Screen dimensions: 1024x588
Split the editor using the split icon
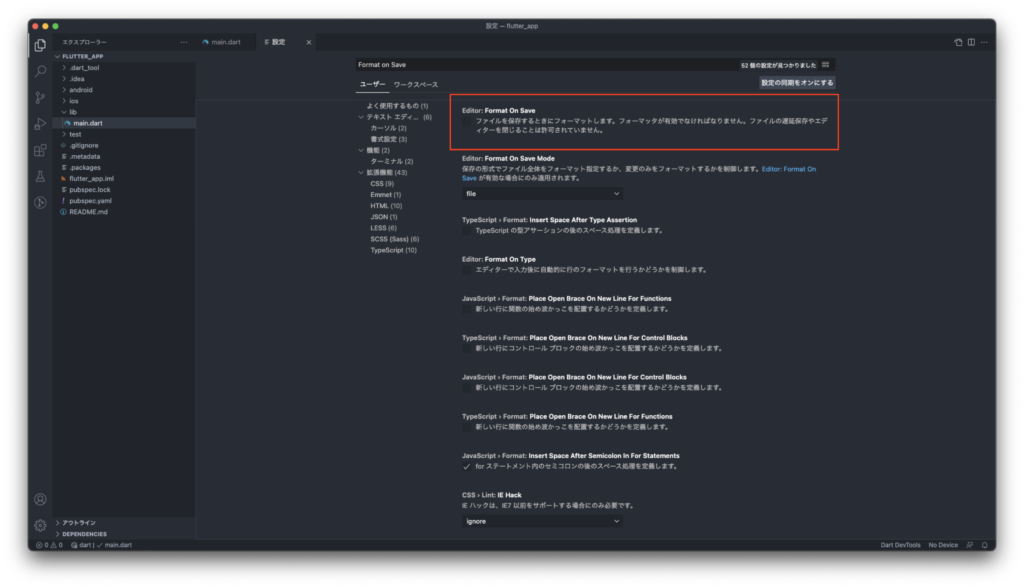(x=971, y=42)
